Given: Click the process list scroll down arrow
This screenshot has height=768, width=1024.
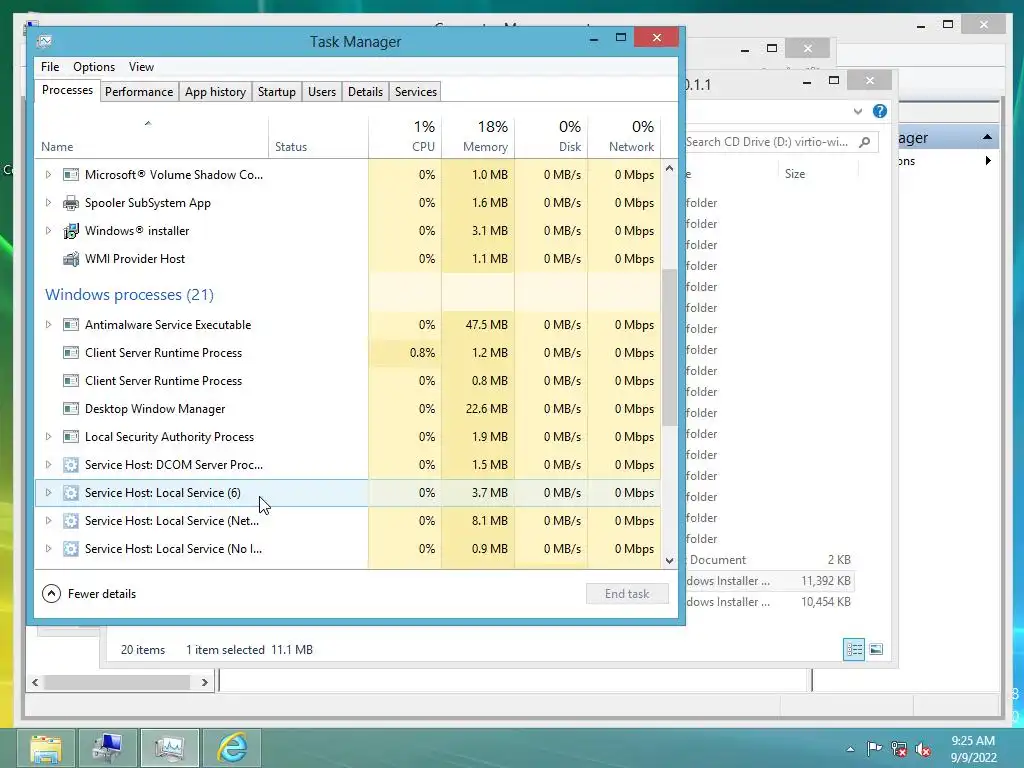Looking at the screenshot, I should pyautogui.click(x=669, y=560).
